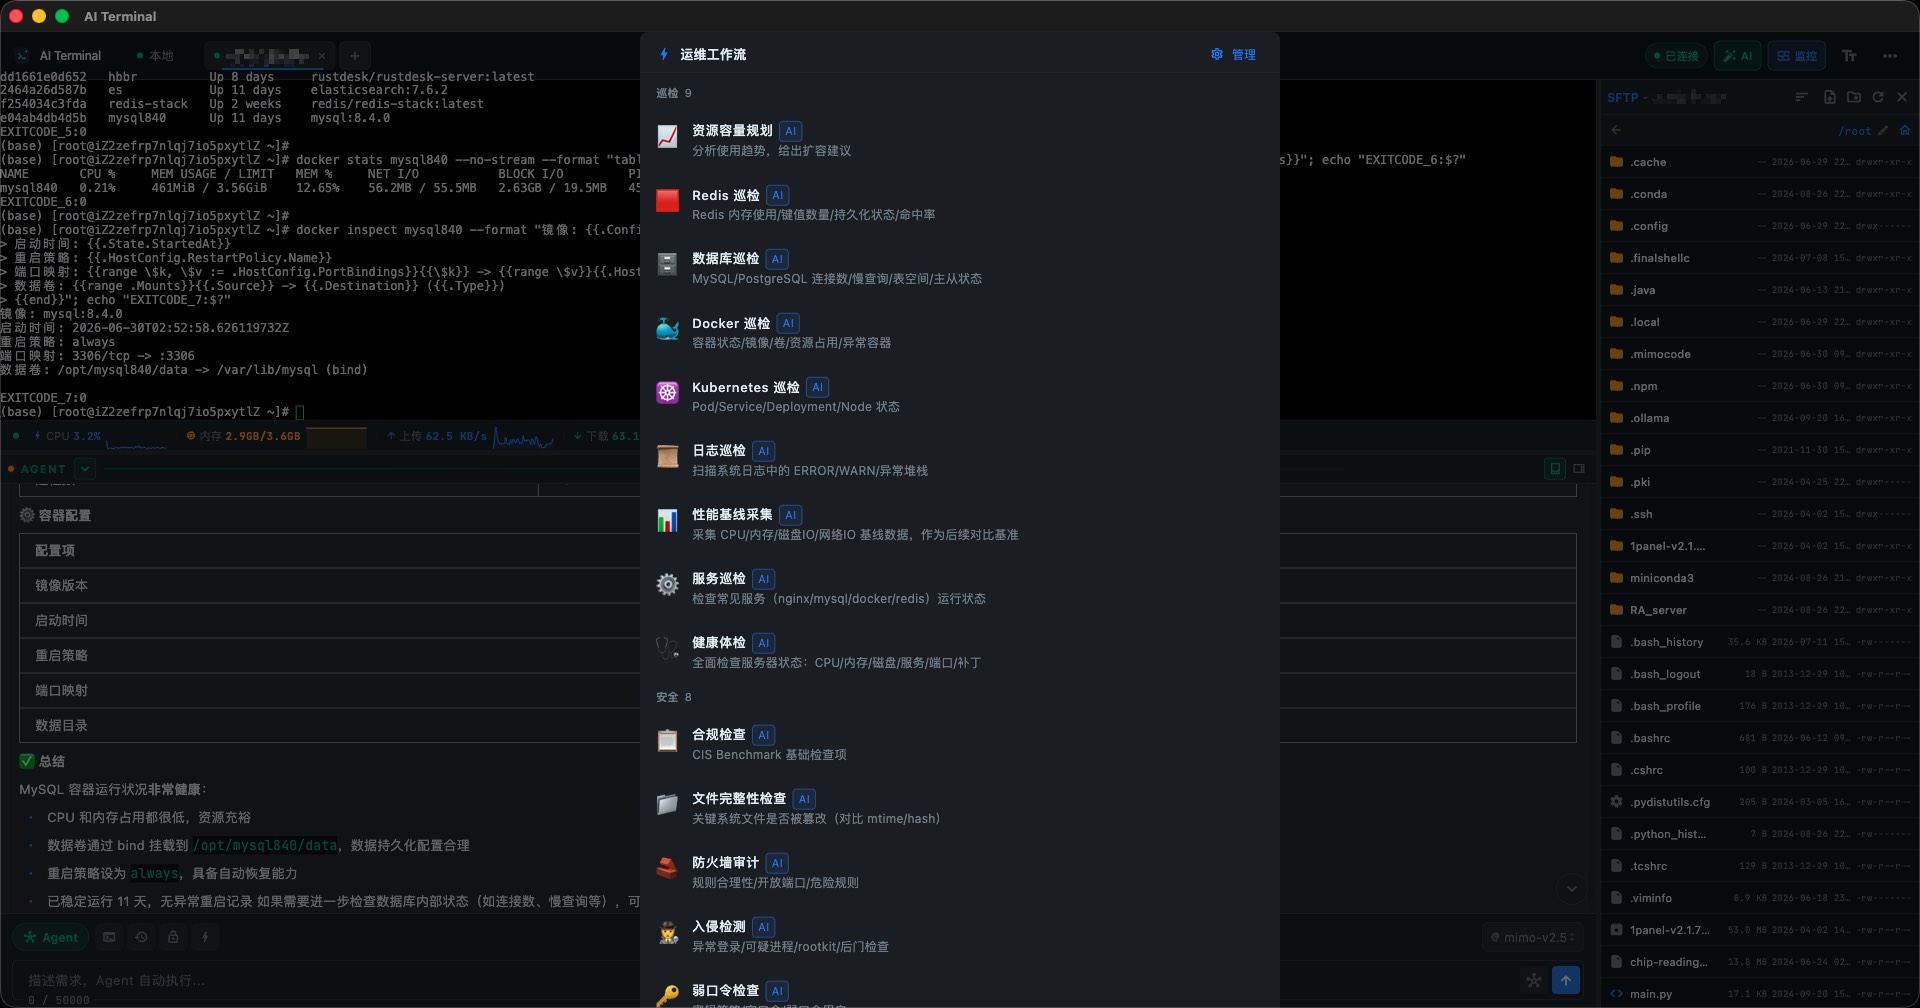
Task: Open the agent history clock icon
Action: (x=141, y=937)
